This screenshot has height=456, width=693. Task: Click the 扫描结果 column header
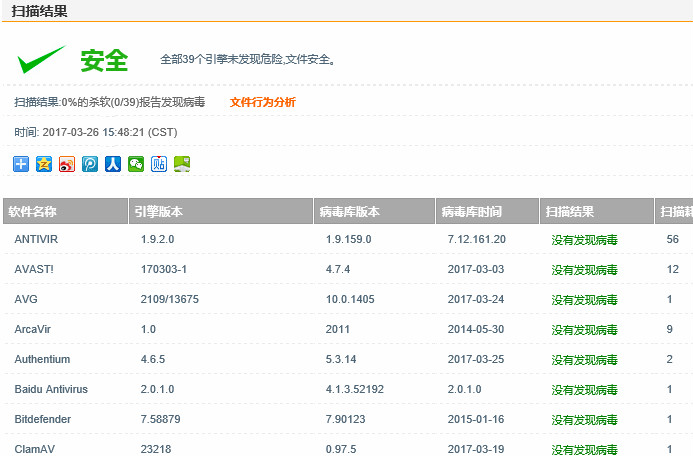pyautogui.click(x=597, y=211)
